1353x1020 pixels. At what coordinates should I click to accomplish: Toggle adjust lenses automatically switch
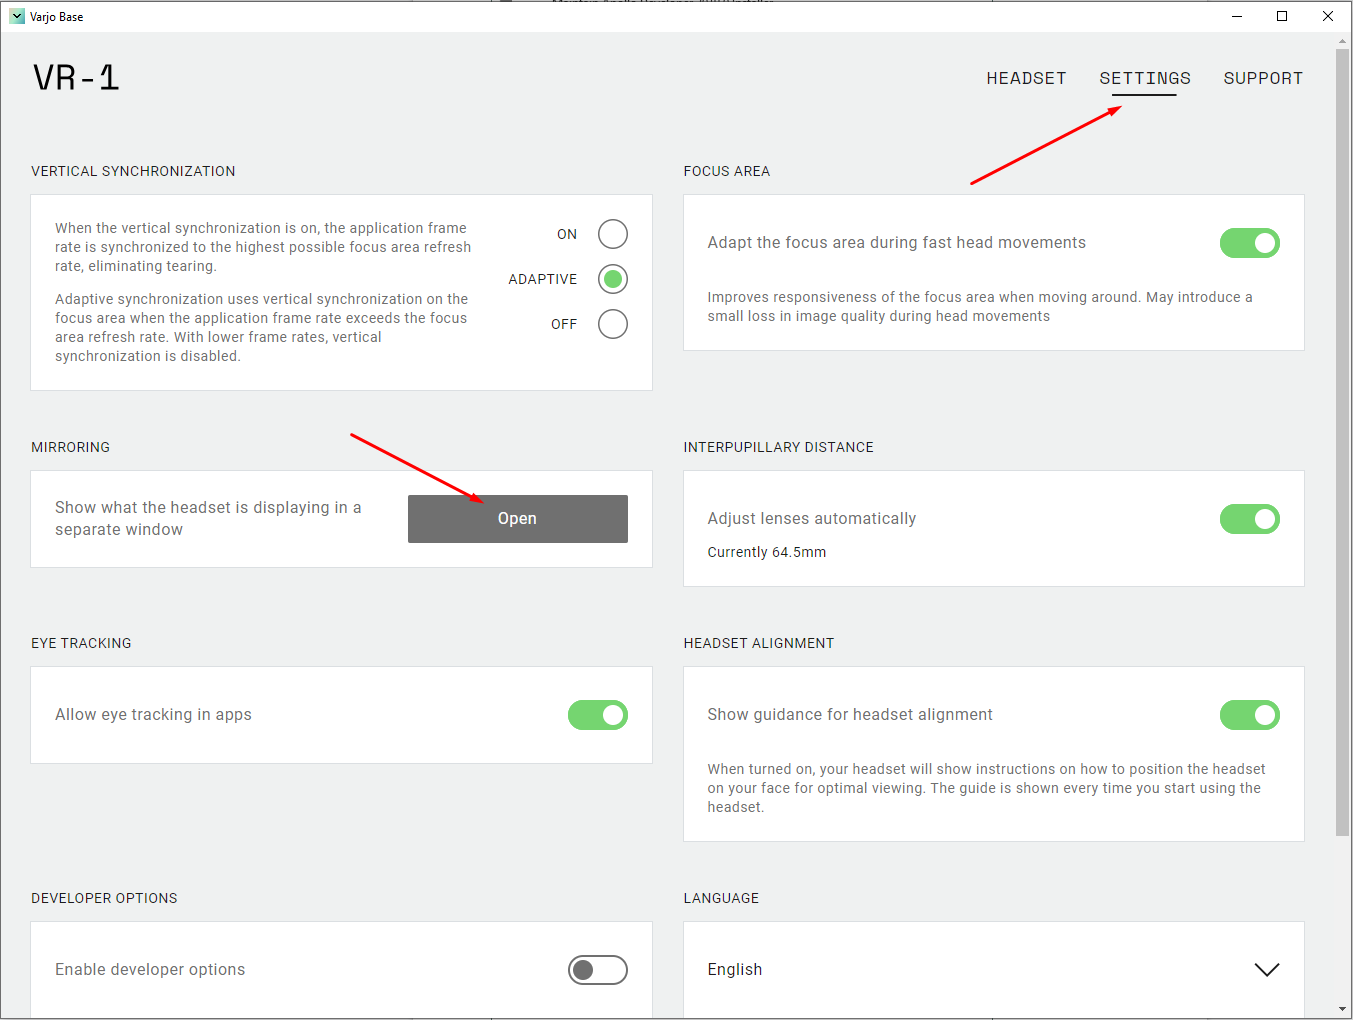(x=1250, y=519)
